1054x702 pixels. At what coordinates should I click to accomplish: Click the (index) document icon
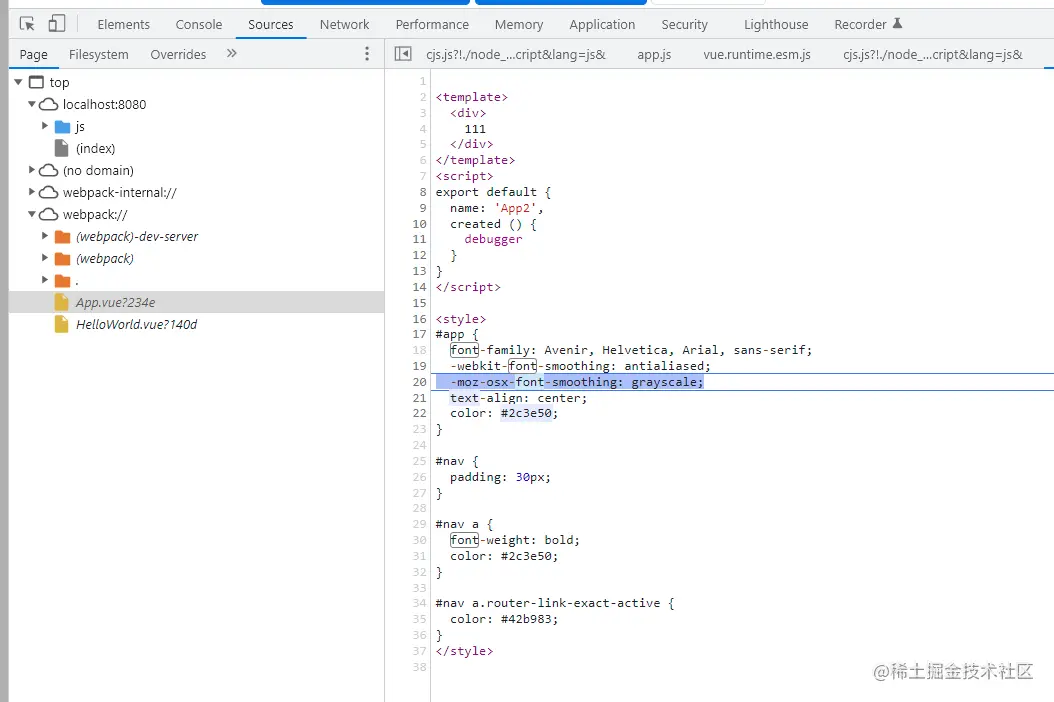point(61,148)
